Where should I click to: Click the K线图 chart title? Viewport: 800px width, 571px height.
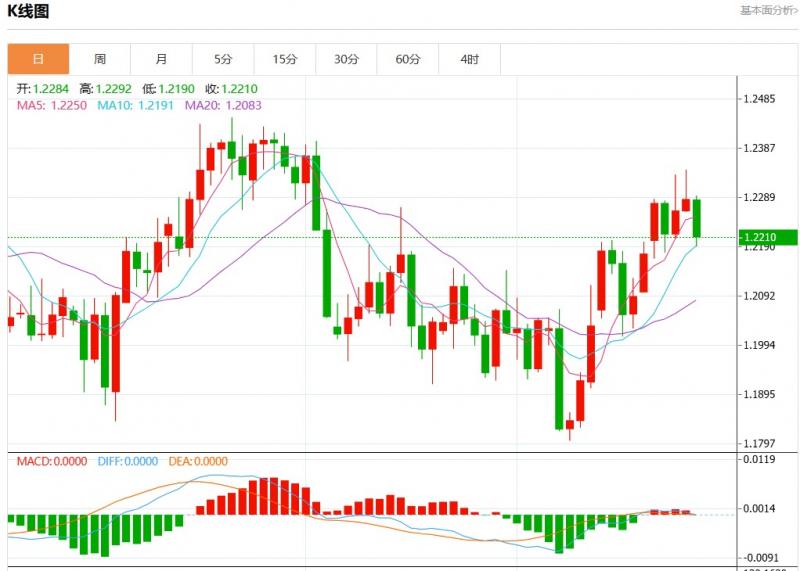coord(28,12)
